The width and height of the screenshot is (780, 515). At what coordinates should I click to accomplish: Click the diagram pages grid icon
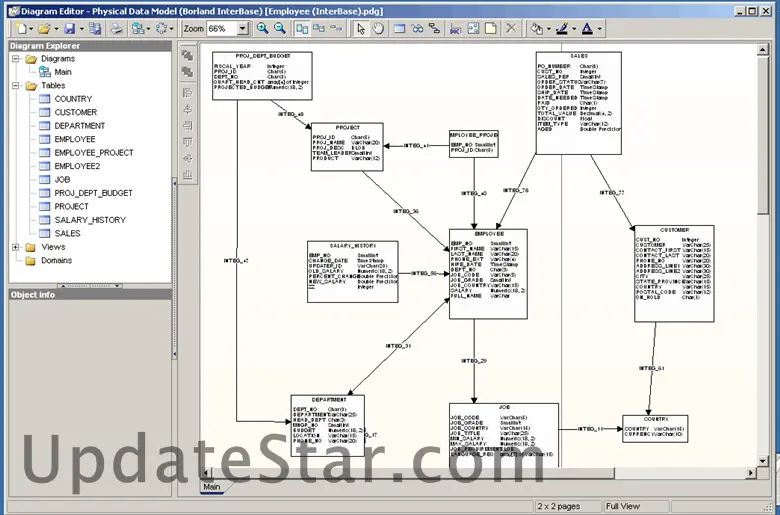tap(473, 28)
